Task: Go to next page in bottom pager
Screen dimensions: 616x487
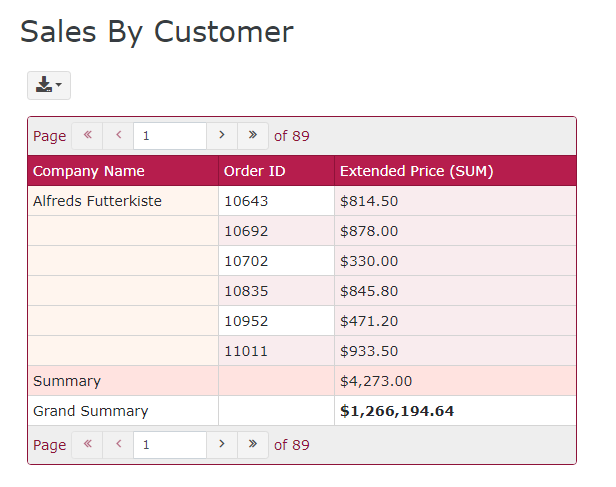Action: pyautogui.click(x=221, y=444)
